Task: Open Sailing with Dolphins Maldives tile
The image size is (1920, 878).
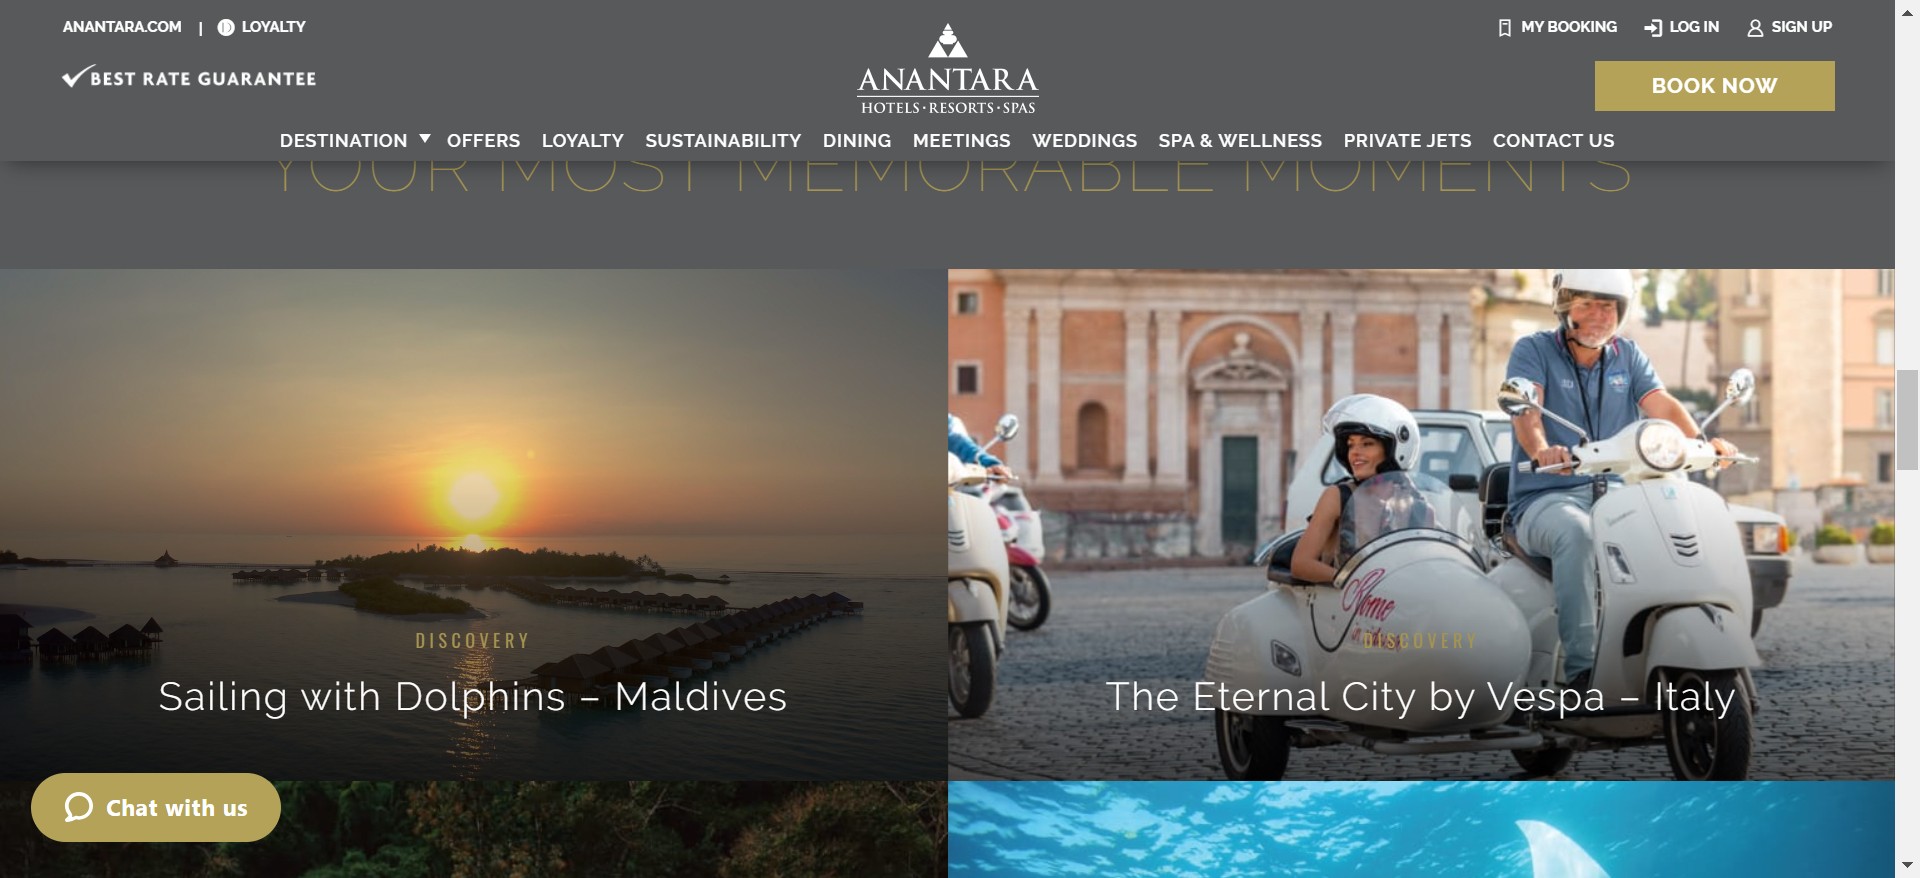Action: 473,524
